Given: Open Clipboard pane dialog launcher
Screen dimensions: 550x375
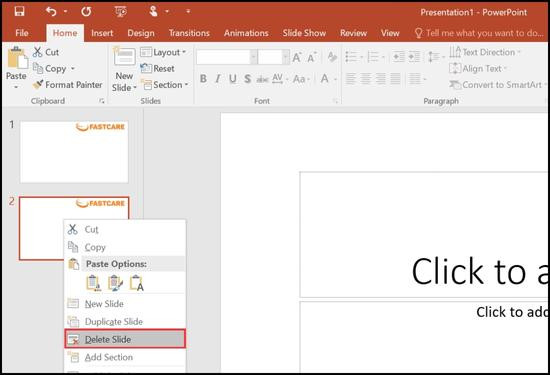Looking at the screenshot, I should click(x=102, y=101).
